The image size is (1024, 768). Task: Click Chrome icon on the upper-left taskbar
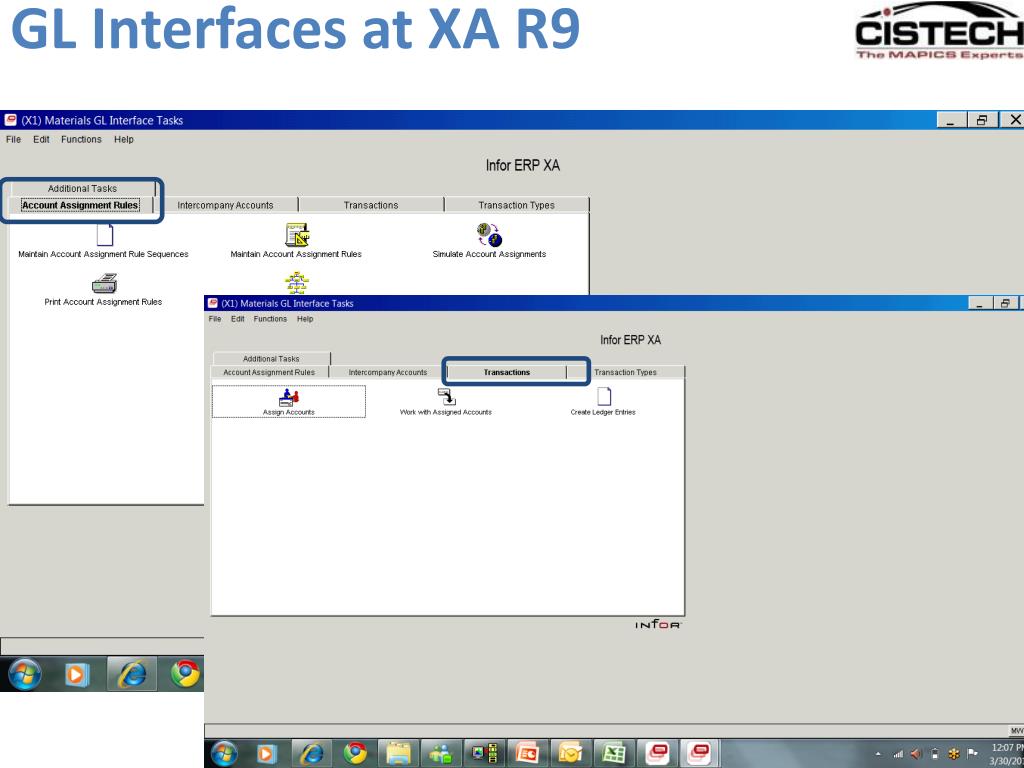[185, 673]
